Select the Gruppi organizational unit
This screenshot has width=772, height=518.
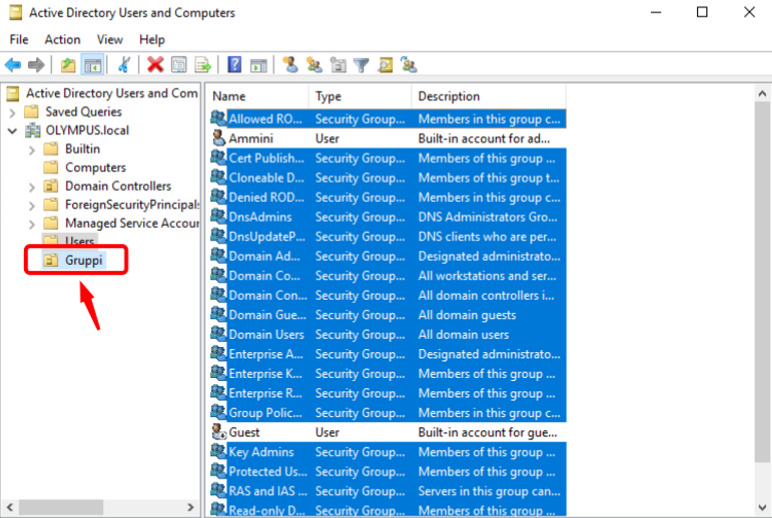pos(84,261)
